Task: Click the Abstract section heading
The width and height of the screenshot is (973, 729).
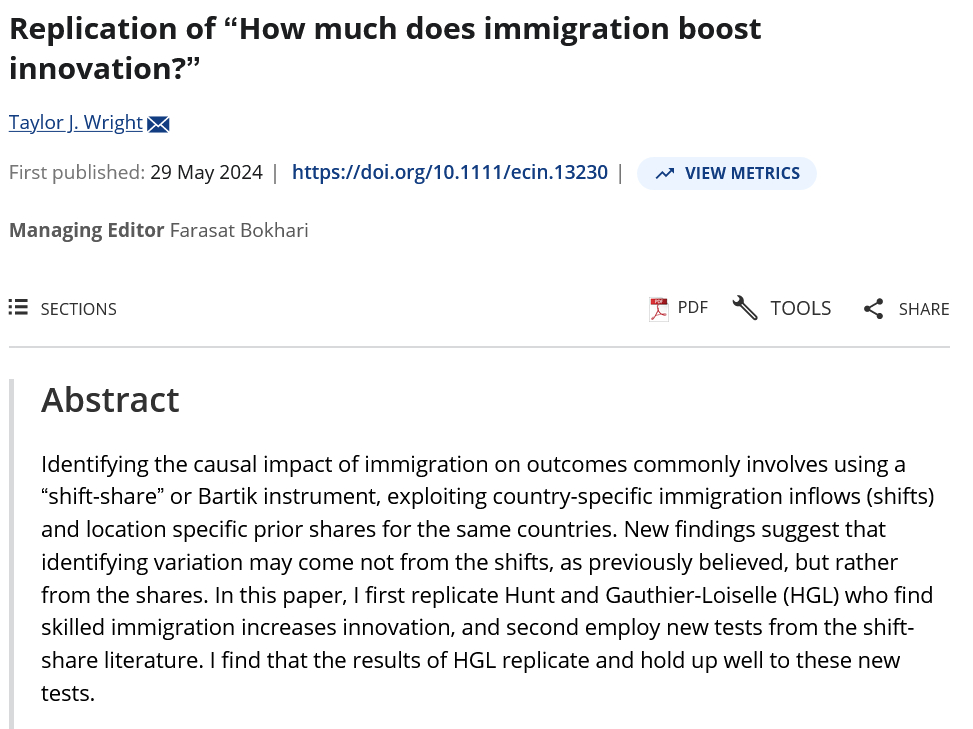Action: click(x=110, y=400)
